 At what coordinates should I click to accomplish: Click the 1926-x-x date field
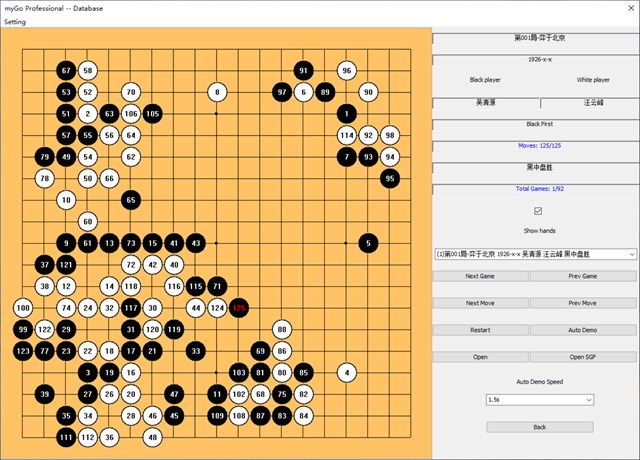point(536,60)
